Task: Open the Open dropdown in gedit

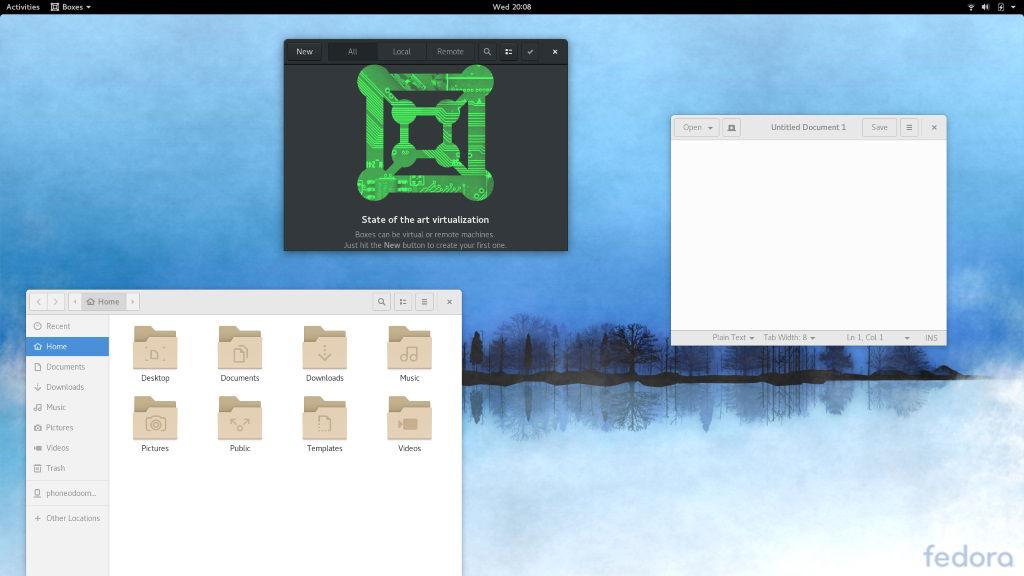Action: coord(696,127)
